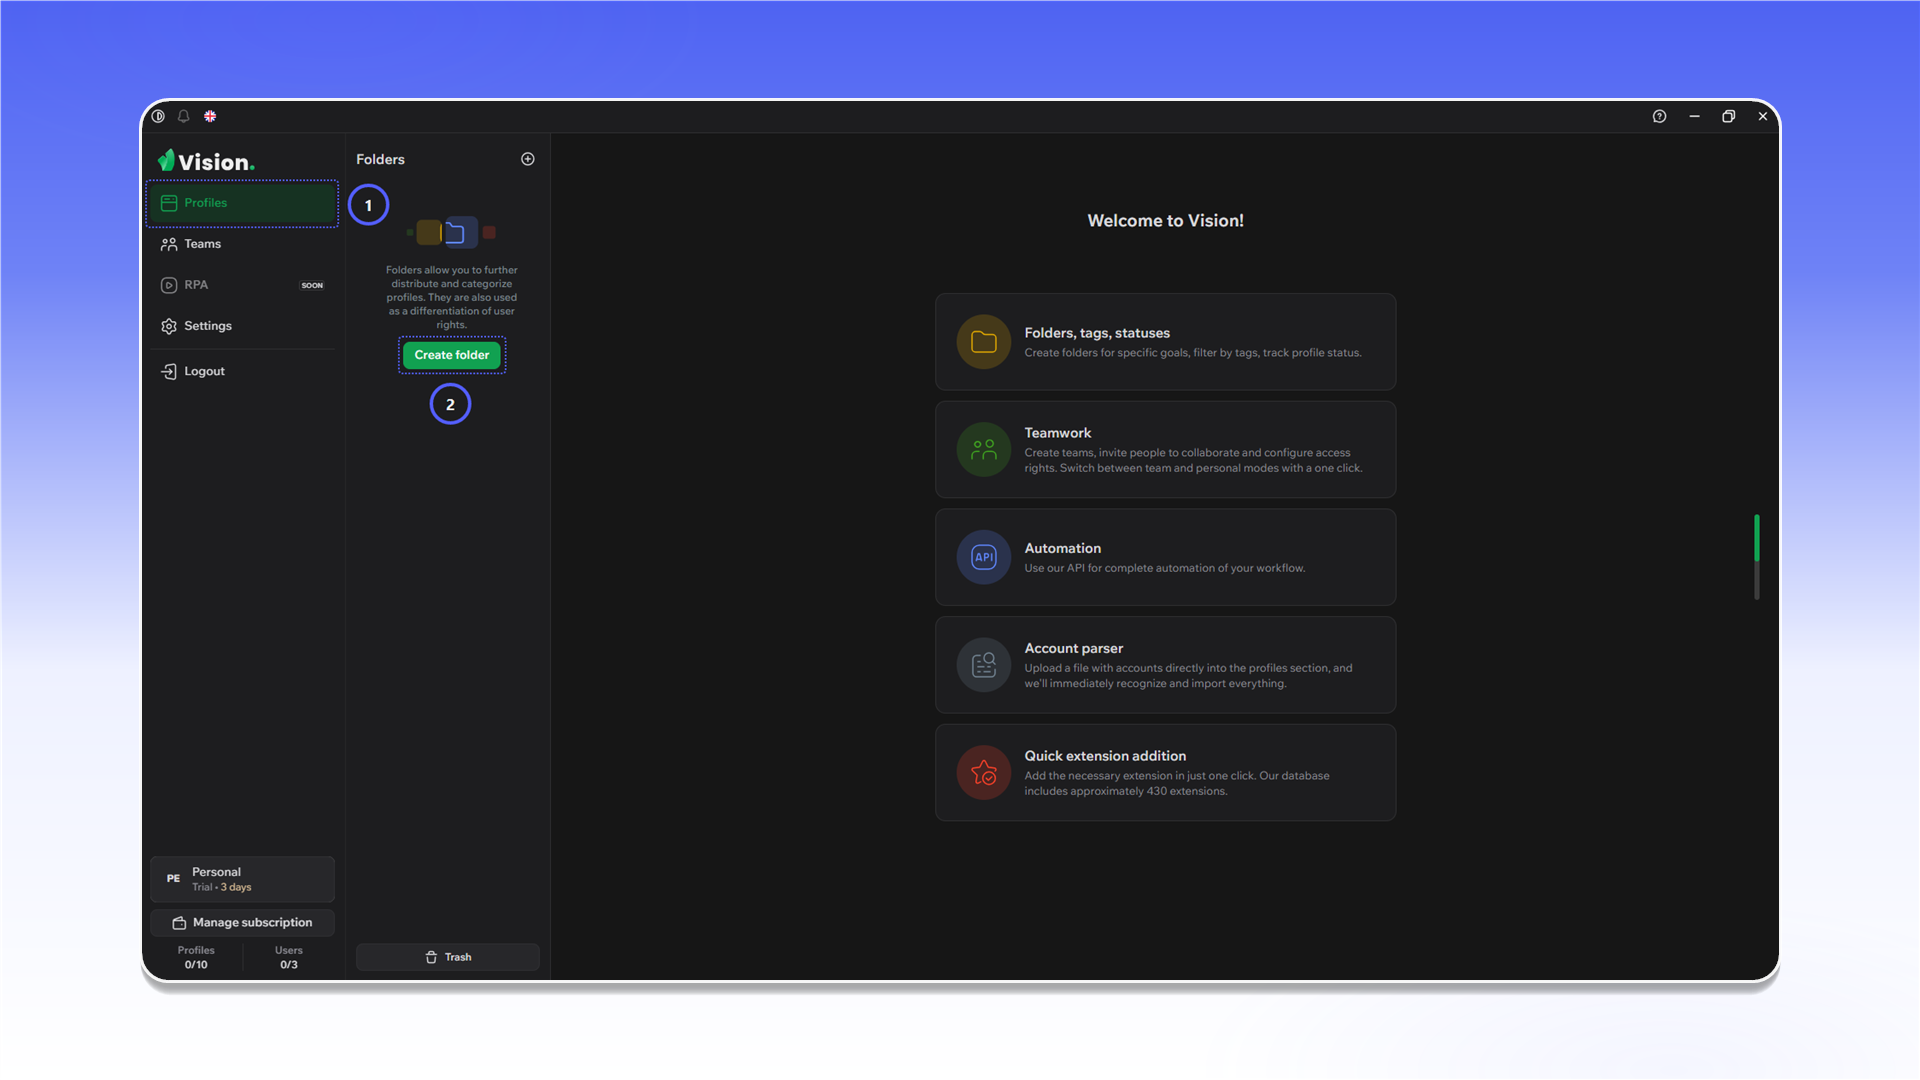Minimize the Vision window
This screenshot has height=1080, width=1920.
tap(1694, 116)
